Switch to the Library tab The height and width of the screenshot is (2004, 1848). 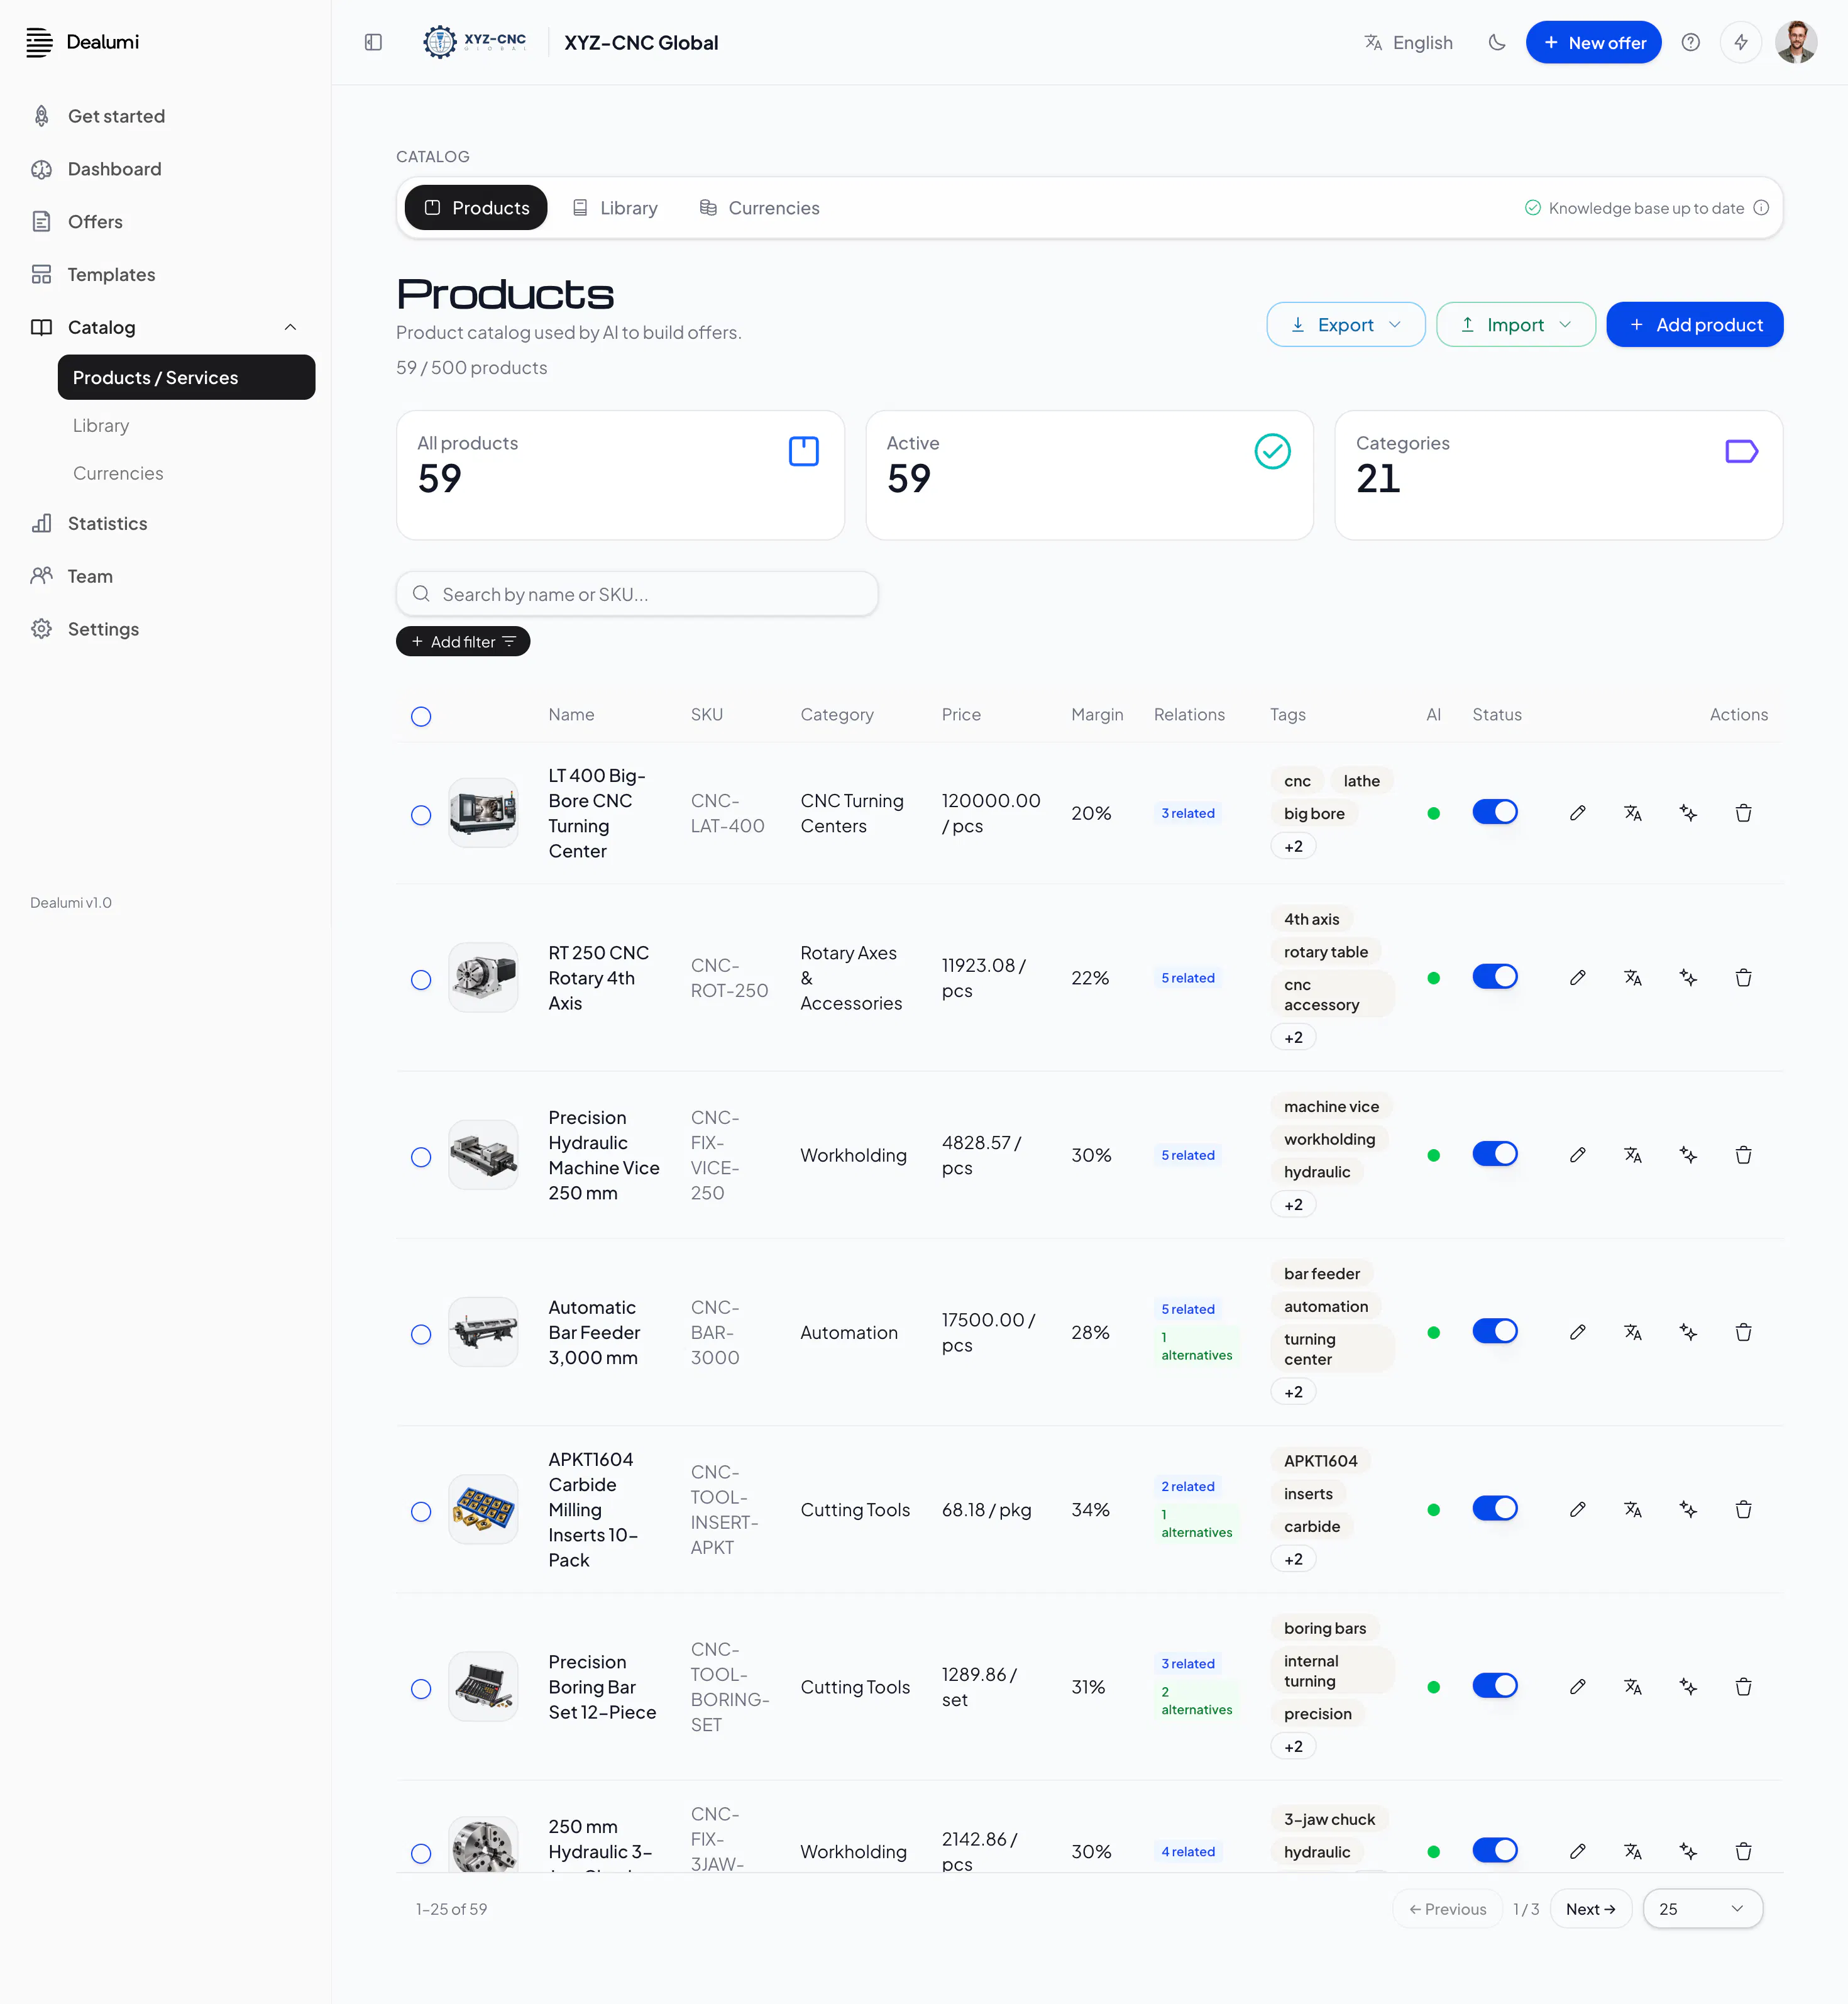tap(615, 208)
